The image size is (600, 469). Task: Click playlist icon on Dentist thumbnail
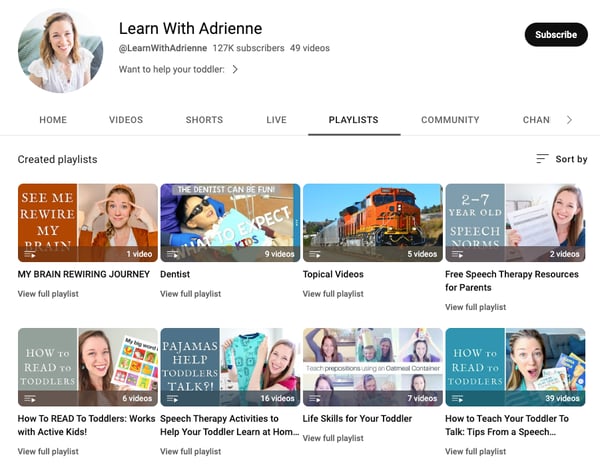(x=172, y=254)
